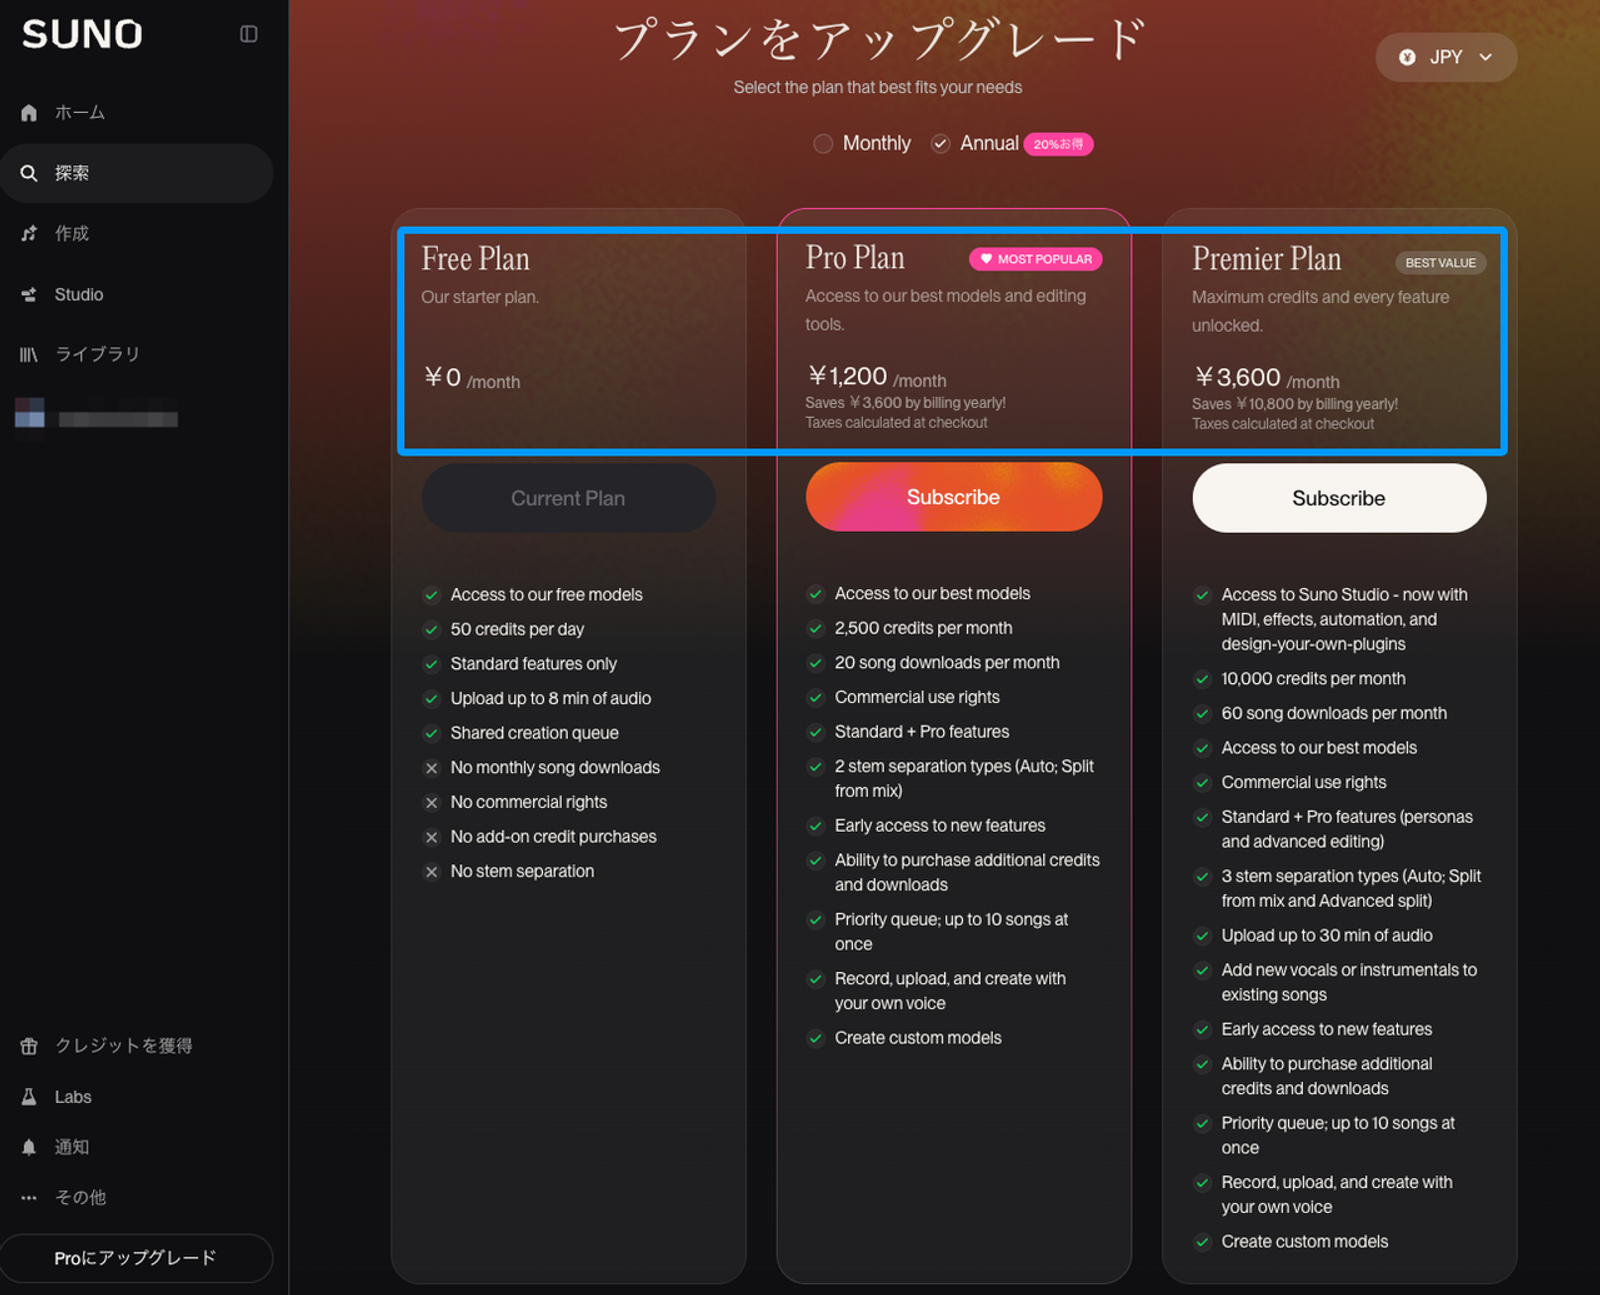Viewport: 1600px width, 1295px height.
Task: Click the Studio sliders icon
Action: (x=29, y=294)
